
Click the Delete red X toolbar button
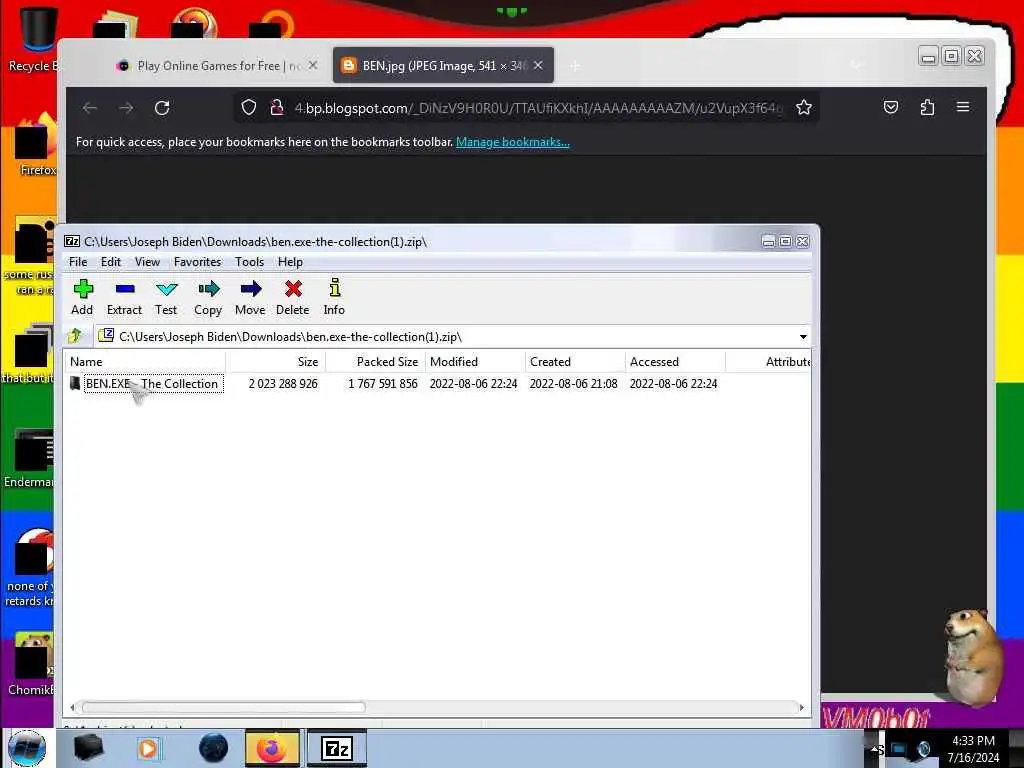coord(293,297)
